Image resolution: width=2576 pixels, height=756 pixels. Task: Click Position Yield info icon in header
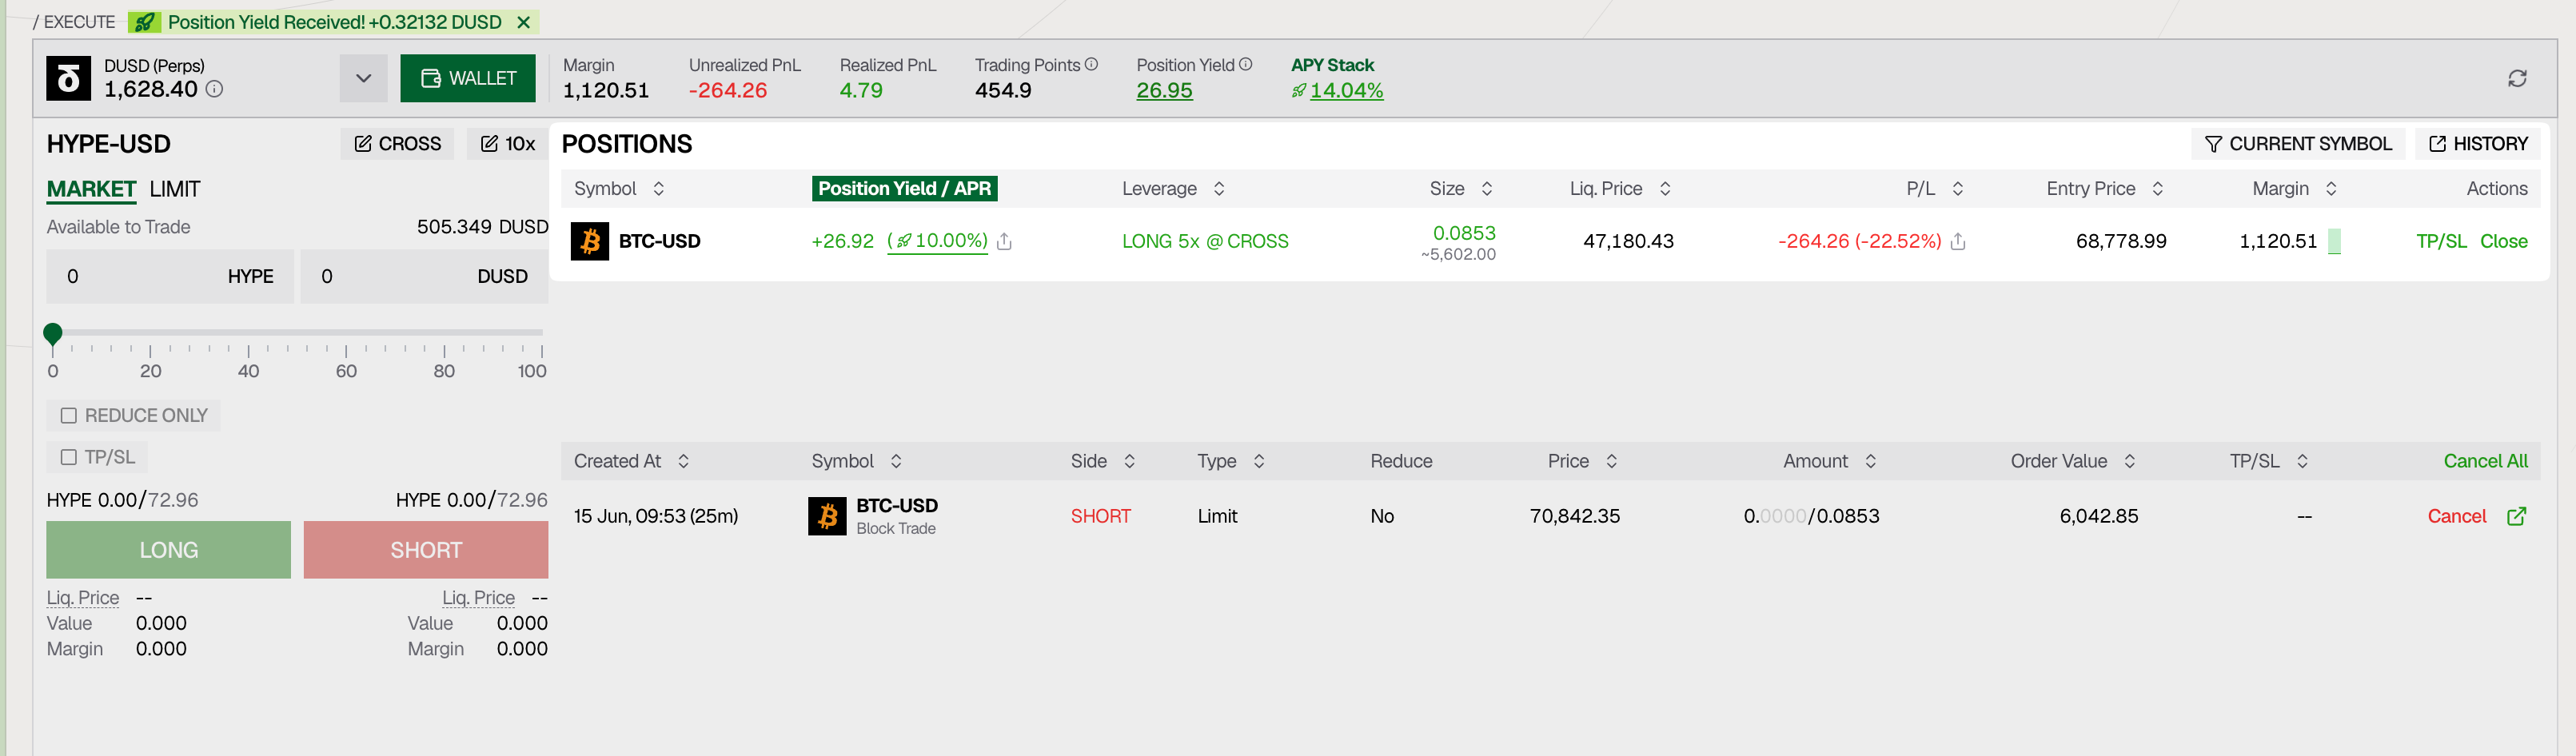tap(1245, 64)
